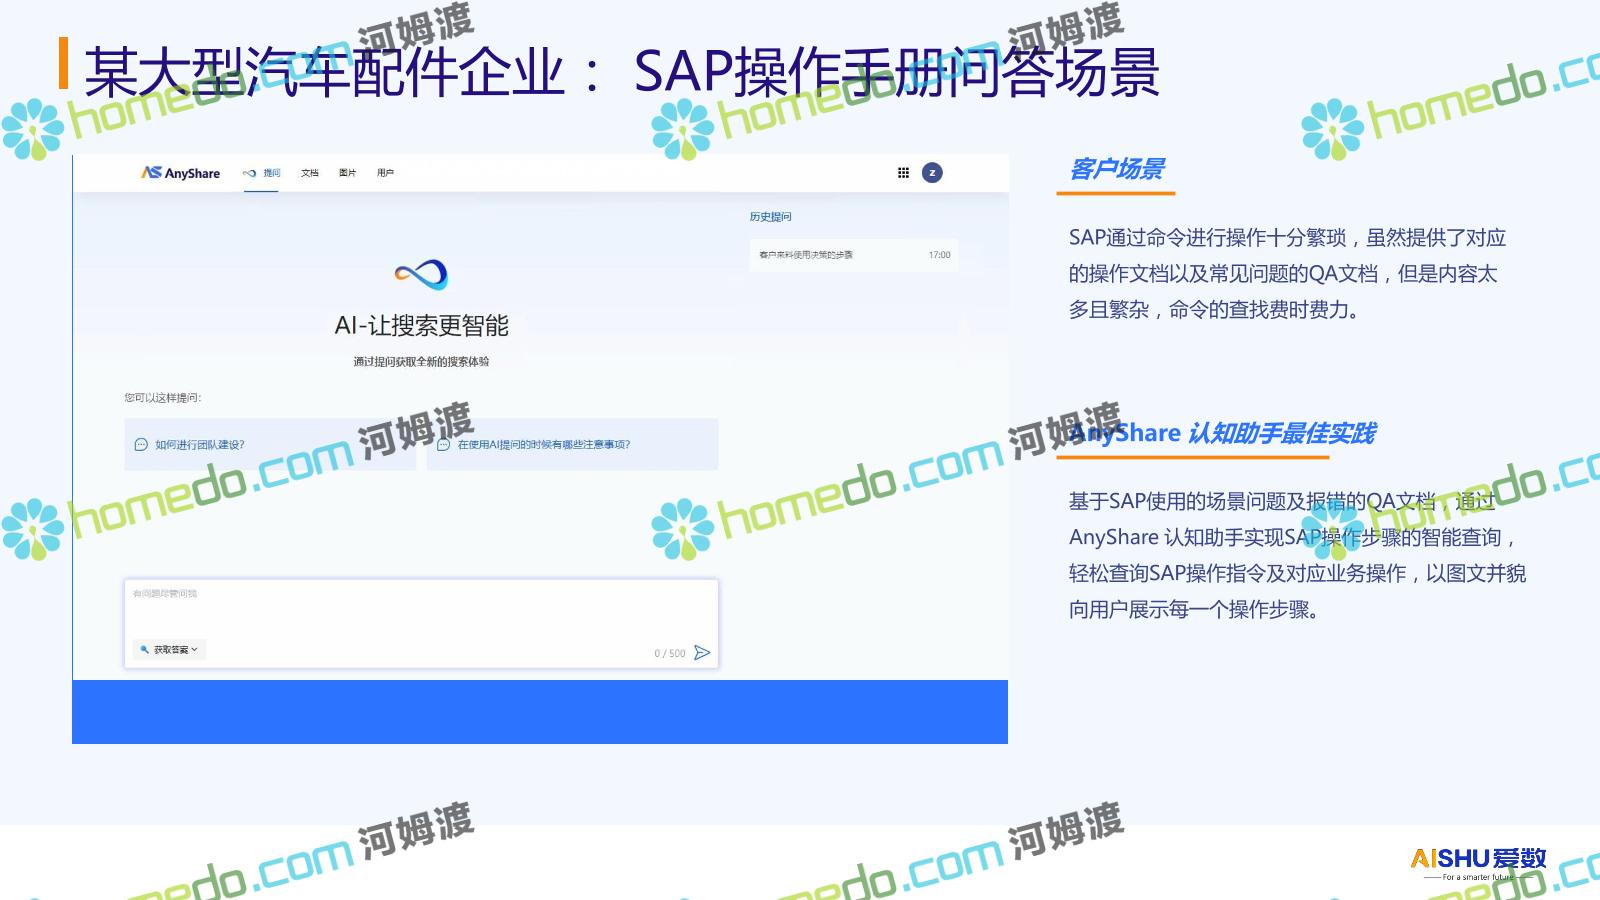Pick the 在使用AI提问的时候有哪些注意事项 suggestion

click(x=544, y=445)
